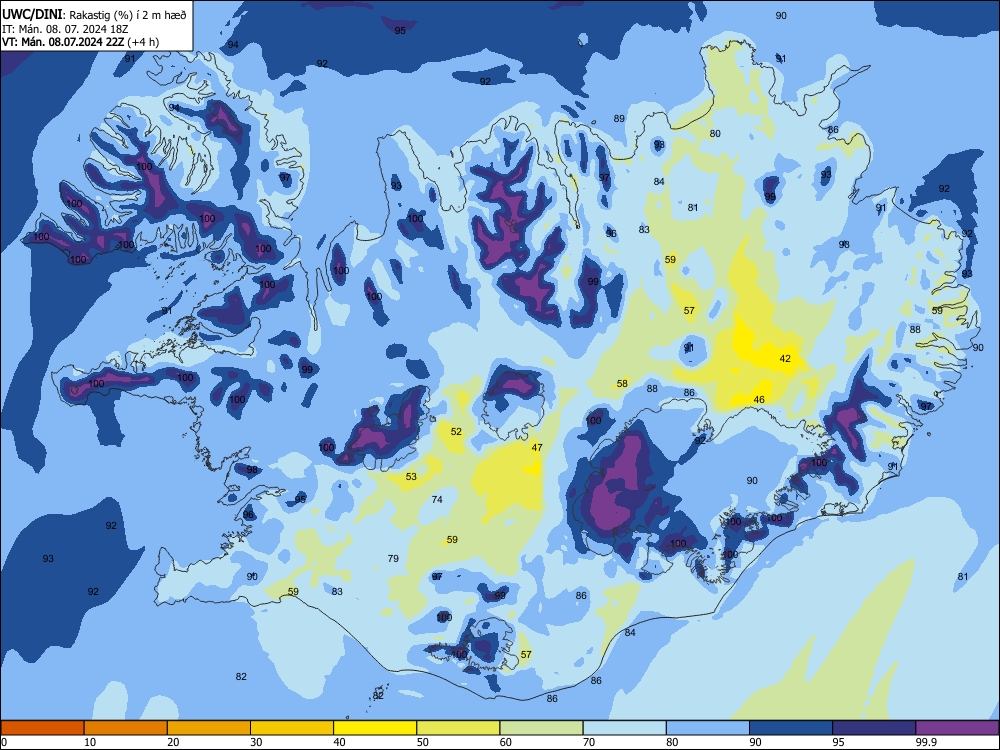Click the 47 value in the yellow area
1000x750 pixels.
[x=537, y=448]
